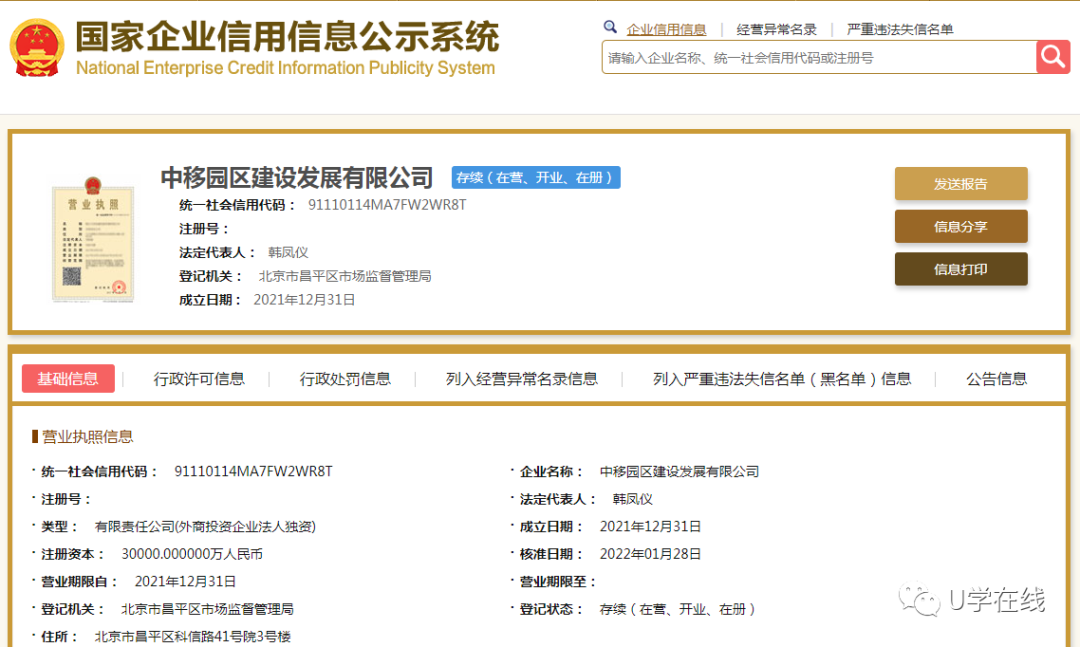Click the 成立日期 value in license info
Screen dimensions: 1080x647
(650, 526)
